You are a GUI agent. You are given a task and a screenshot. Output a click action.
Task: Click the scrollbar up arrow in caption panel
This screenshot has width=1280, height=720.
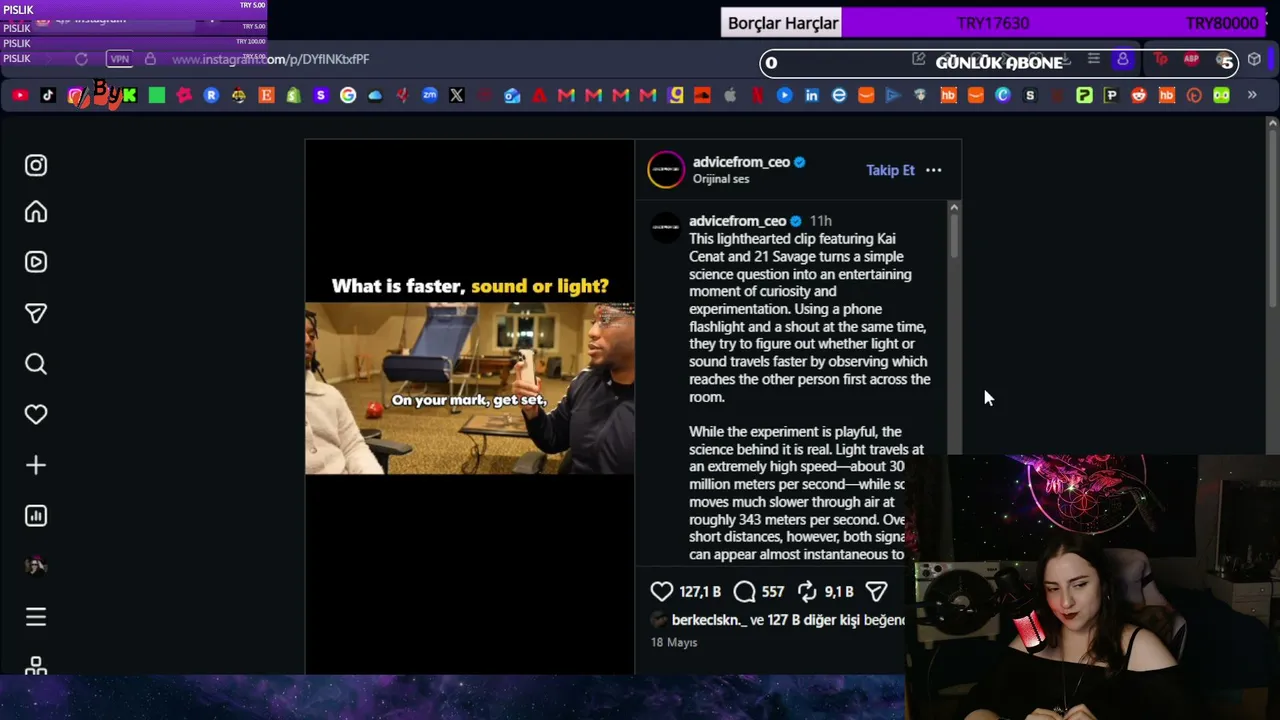tap(954, 207)
